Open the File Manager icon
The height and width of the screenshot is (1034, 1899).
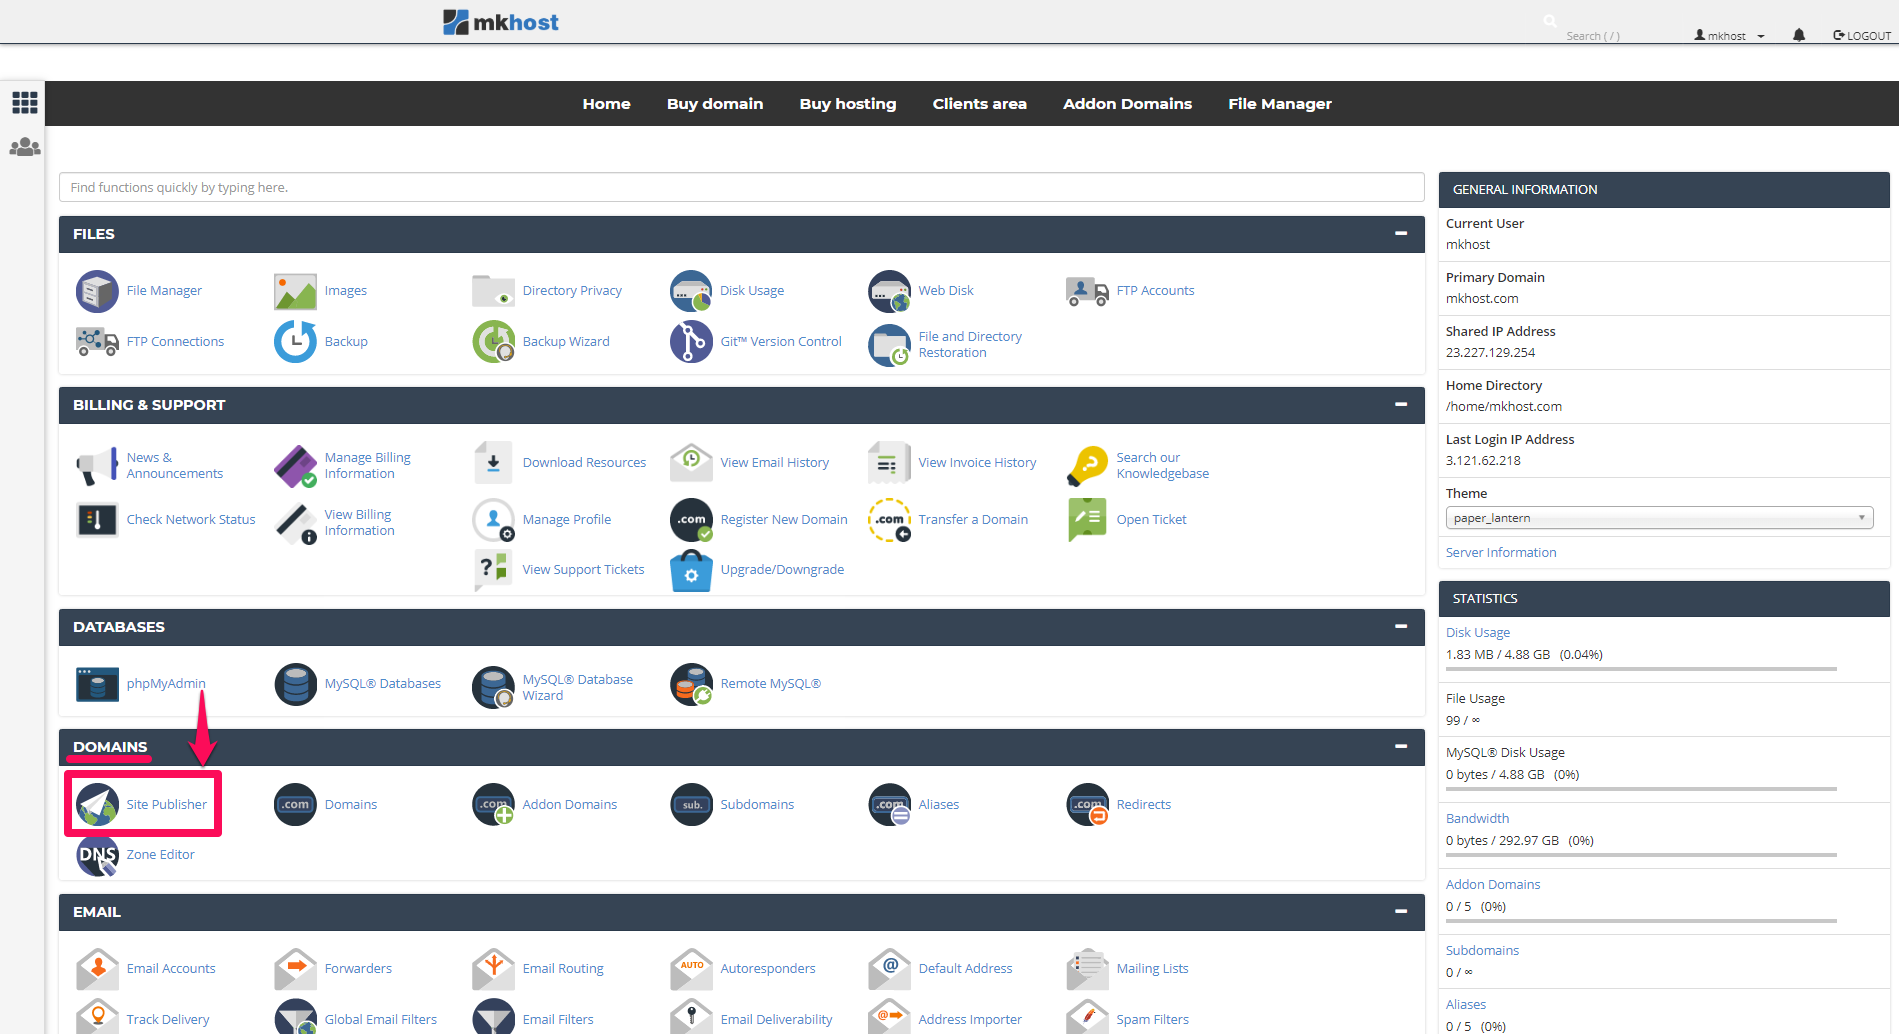point(97,291)
